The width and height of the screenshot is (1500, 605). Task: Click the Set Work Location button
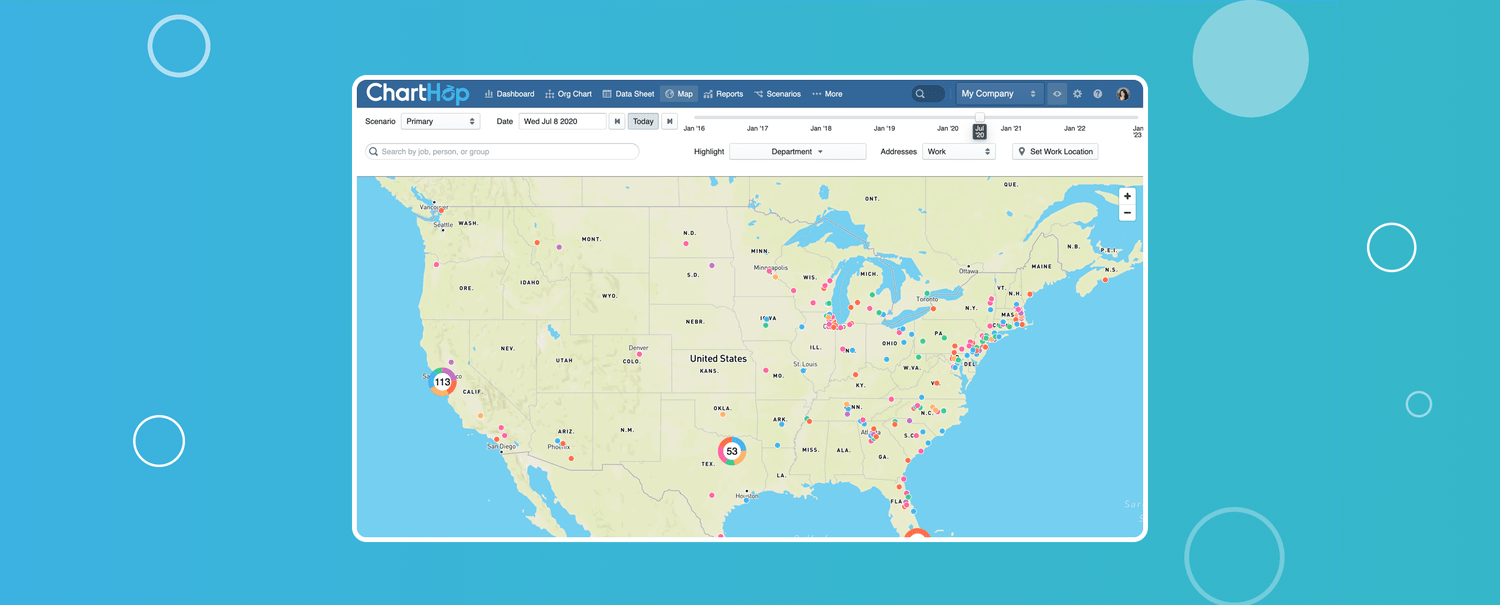tap(1055, 152)
